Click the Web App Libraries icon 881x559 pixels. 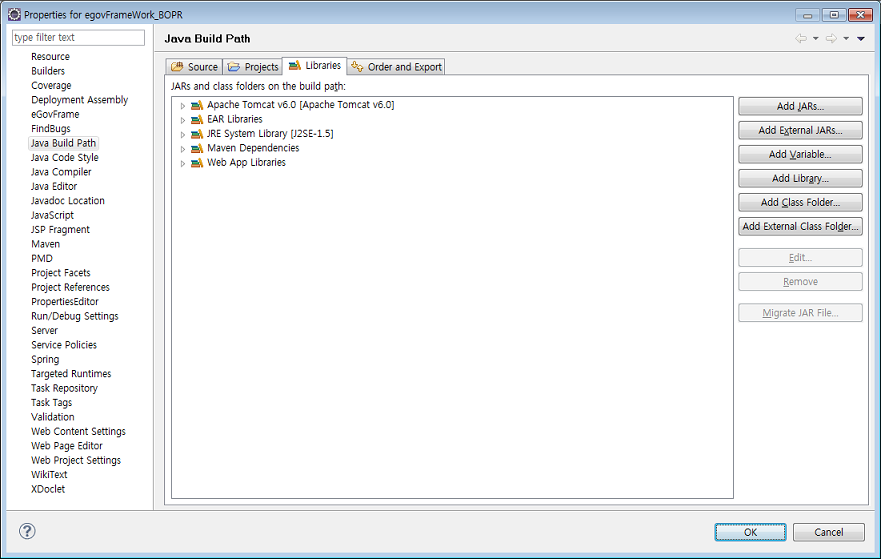coord(197,163)
